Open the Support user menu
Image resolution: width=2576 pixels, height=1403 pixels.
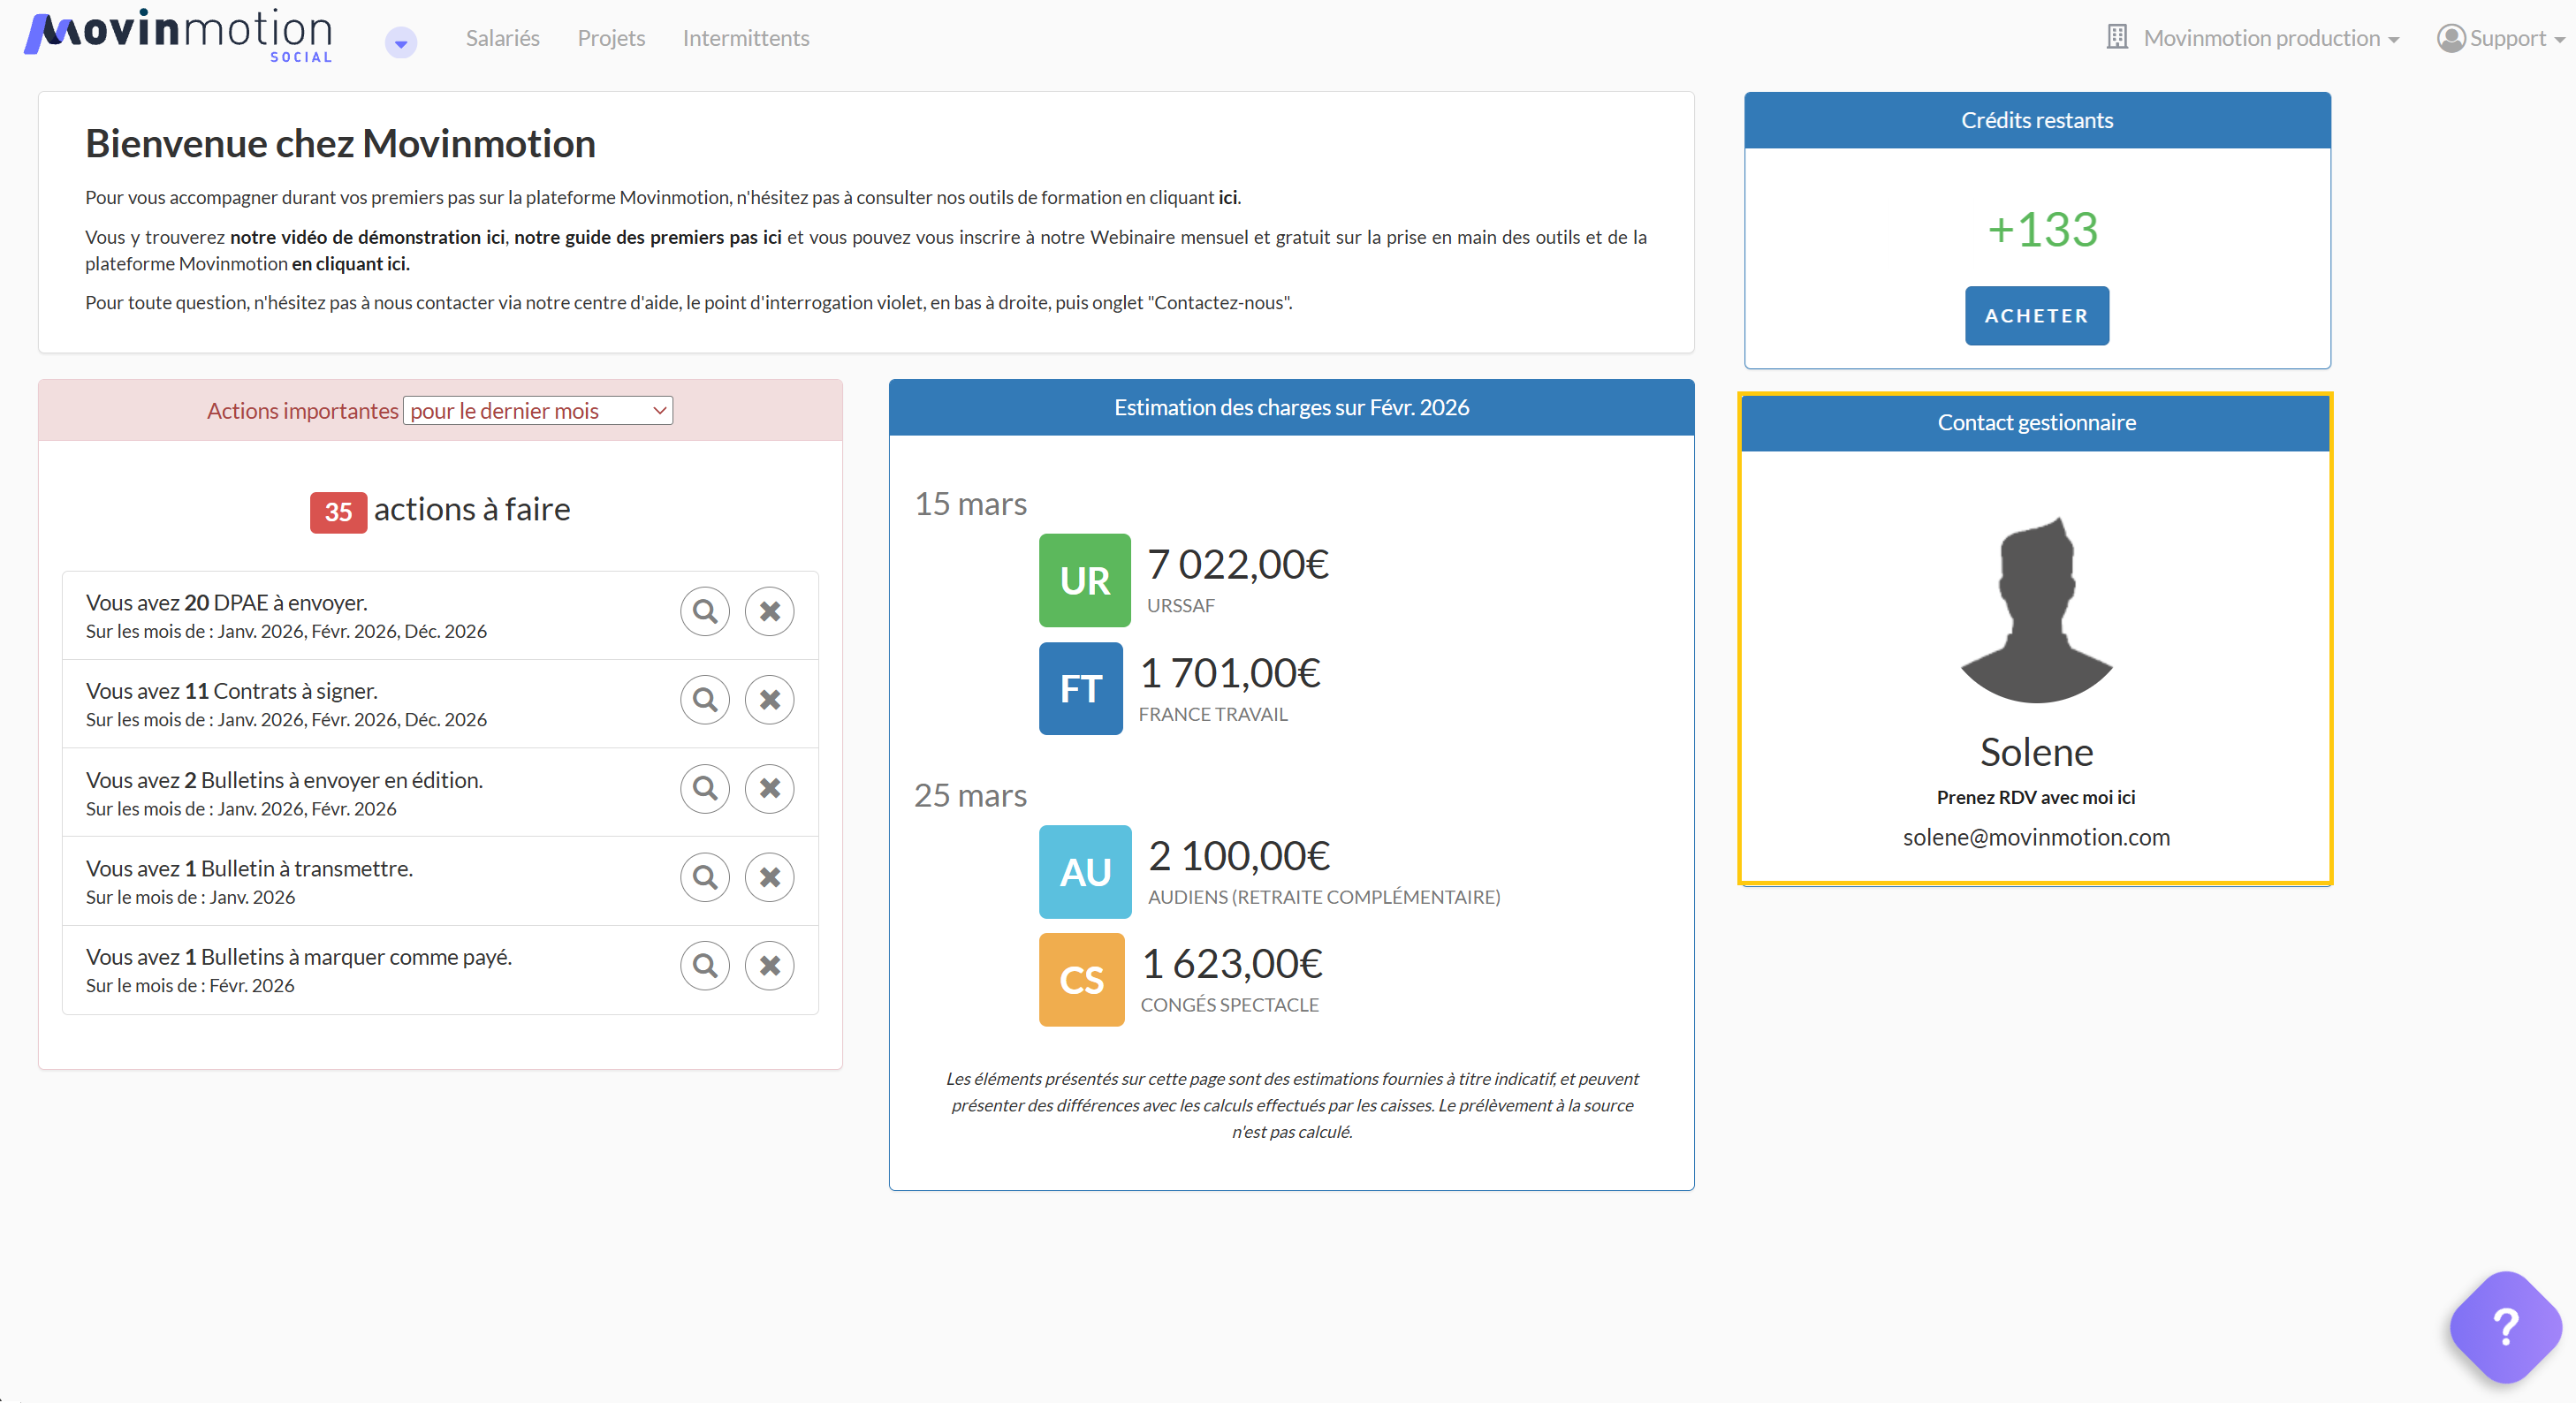coord(2500,38)
